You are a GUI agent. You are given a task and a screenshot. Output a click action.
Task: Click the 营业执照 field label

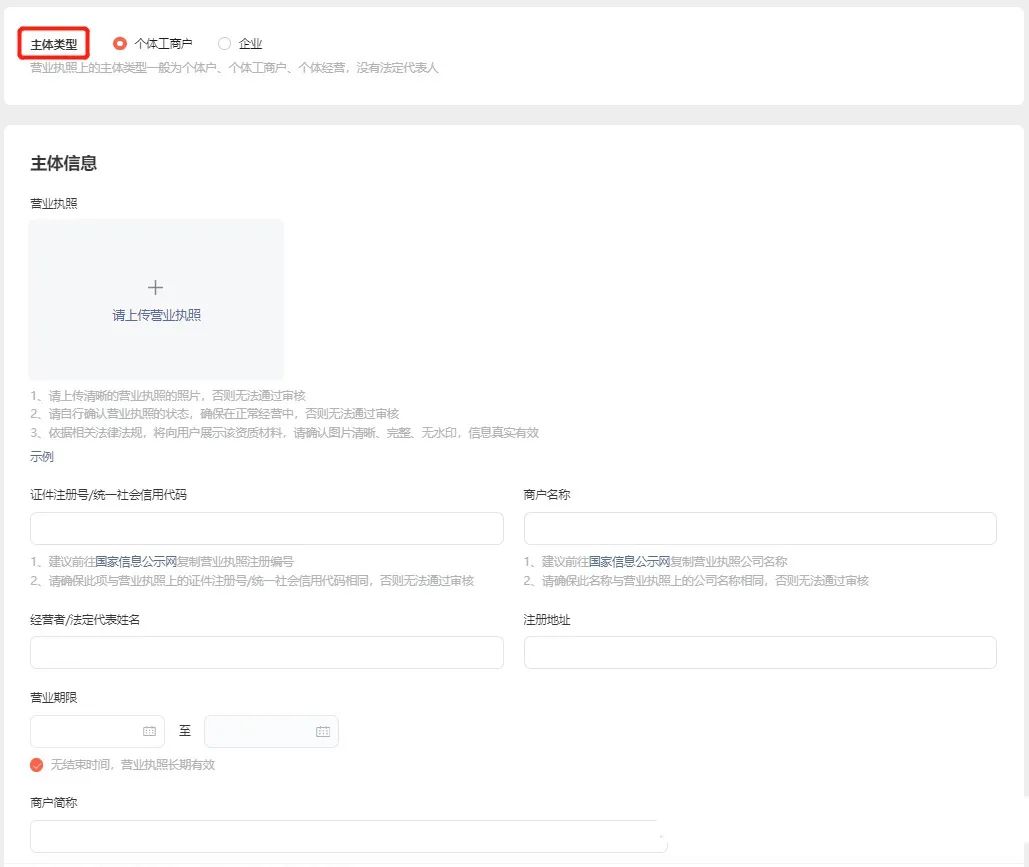(x=54, y=203)
